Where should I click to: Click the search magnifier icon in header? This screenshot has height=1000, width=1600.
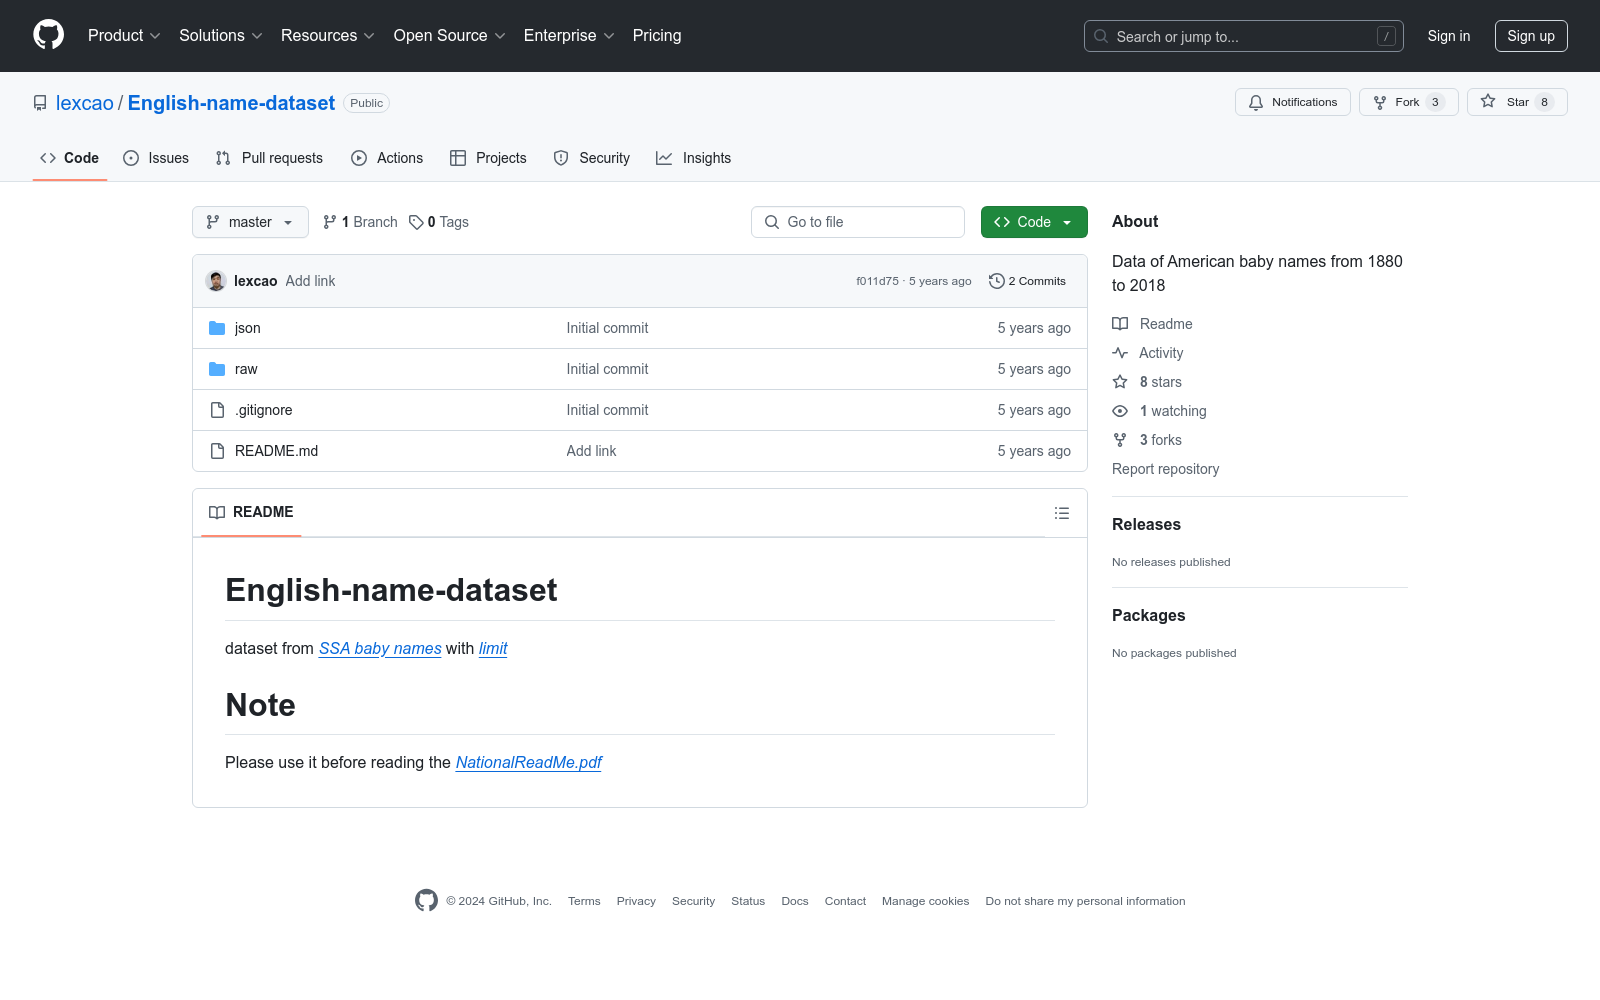pos(1101,36)
